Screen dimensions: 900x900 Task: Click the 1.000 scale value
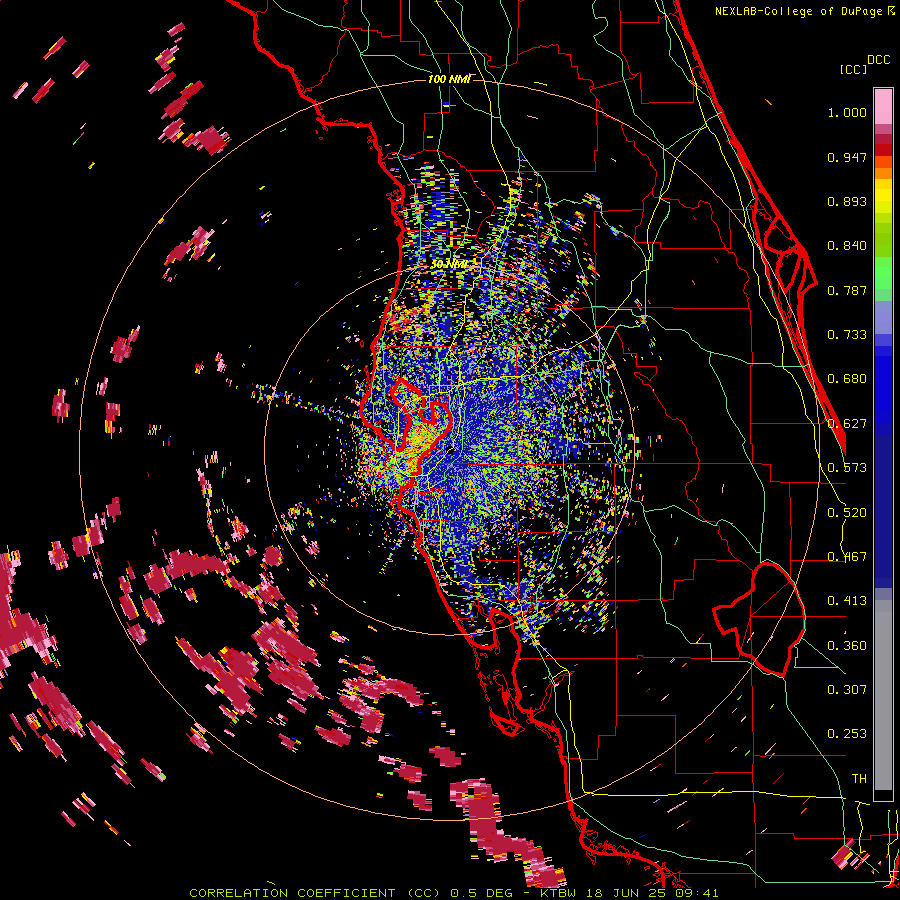tap(847, 112)
